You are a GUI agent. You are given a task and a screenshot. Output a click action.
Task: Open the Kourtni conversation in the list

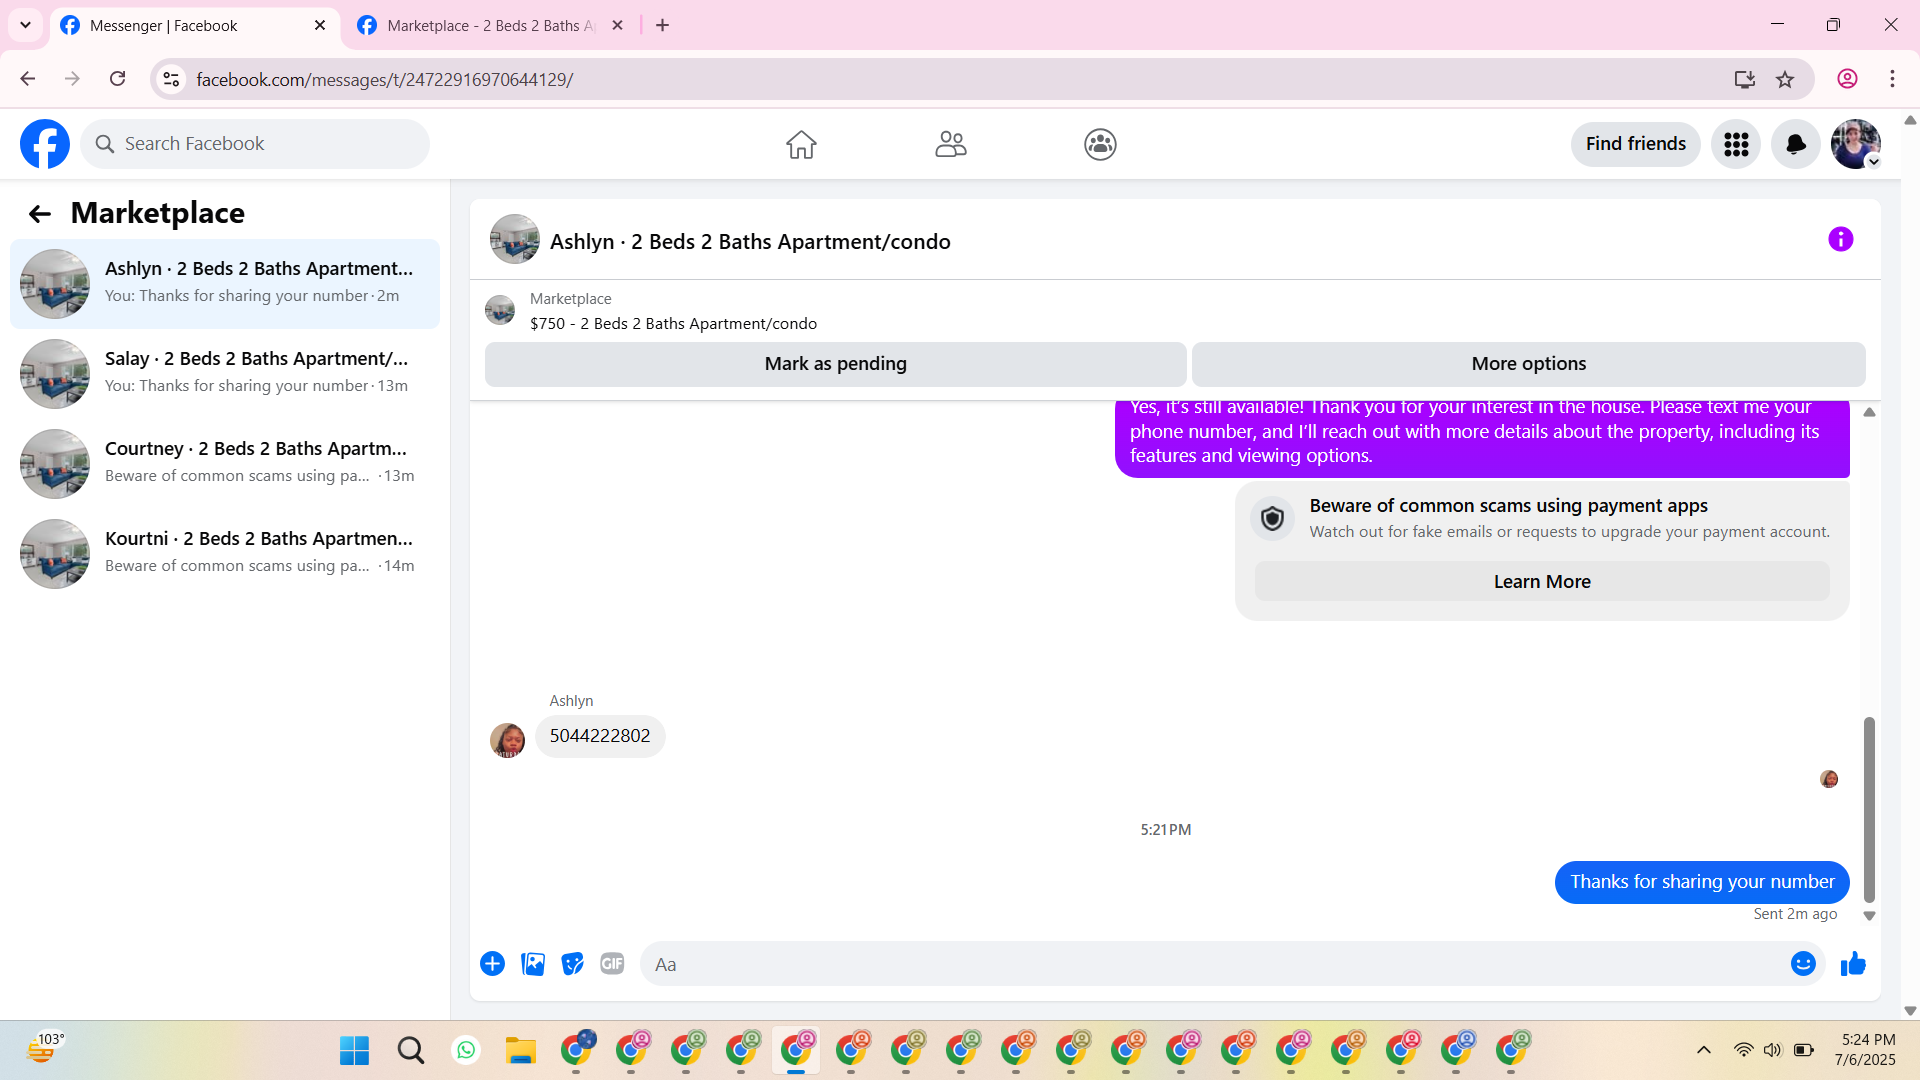[225, 553]
